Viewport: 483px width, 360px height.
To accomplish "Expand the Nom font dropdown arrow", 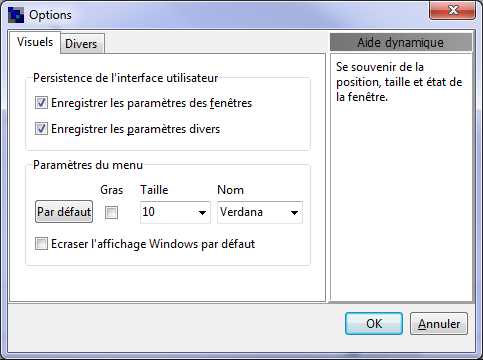I will [294, 213].
